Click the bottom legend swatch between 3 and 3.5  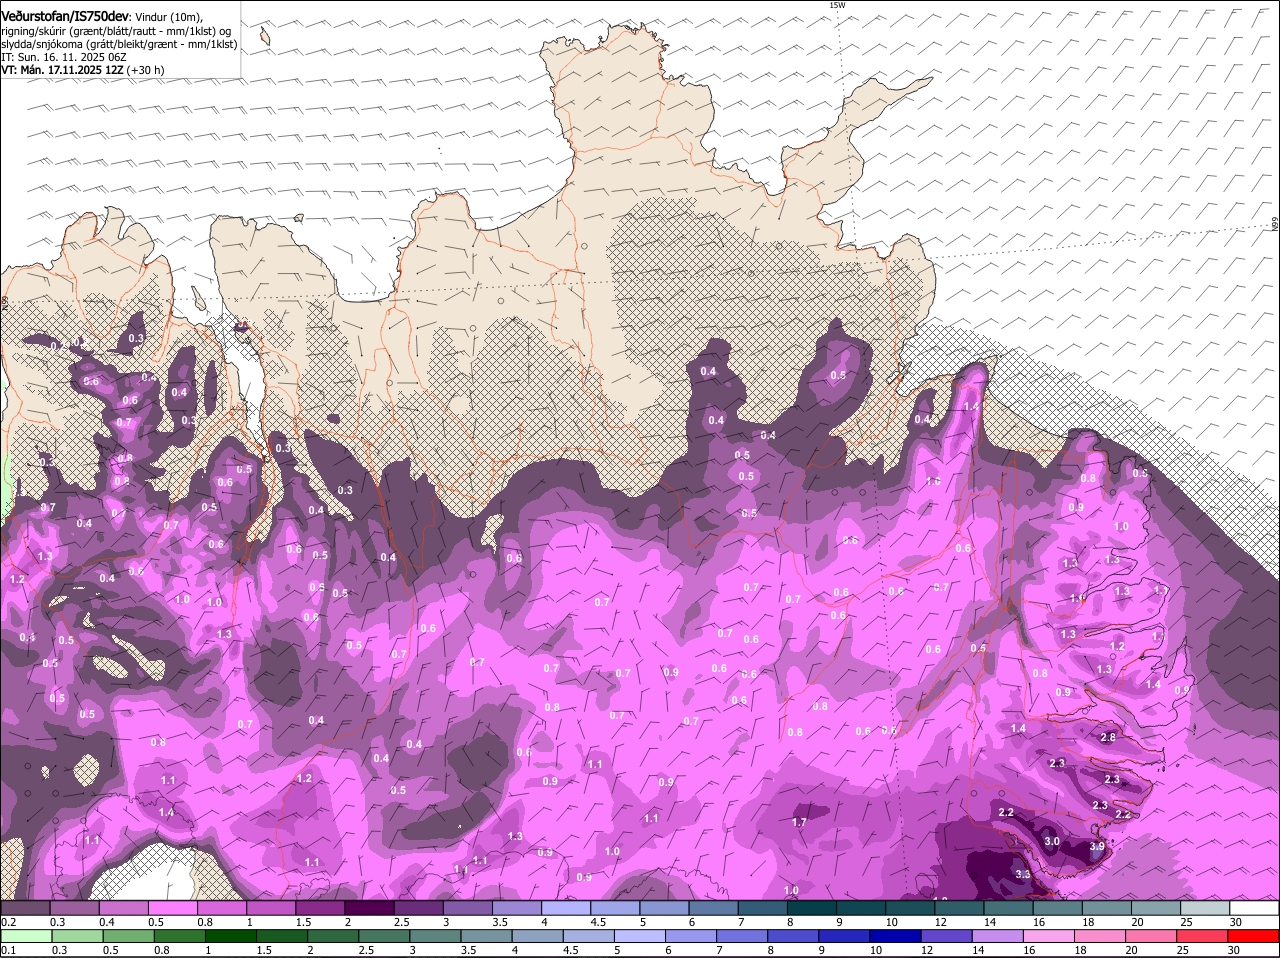(x=435, y=937)
